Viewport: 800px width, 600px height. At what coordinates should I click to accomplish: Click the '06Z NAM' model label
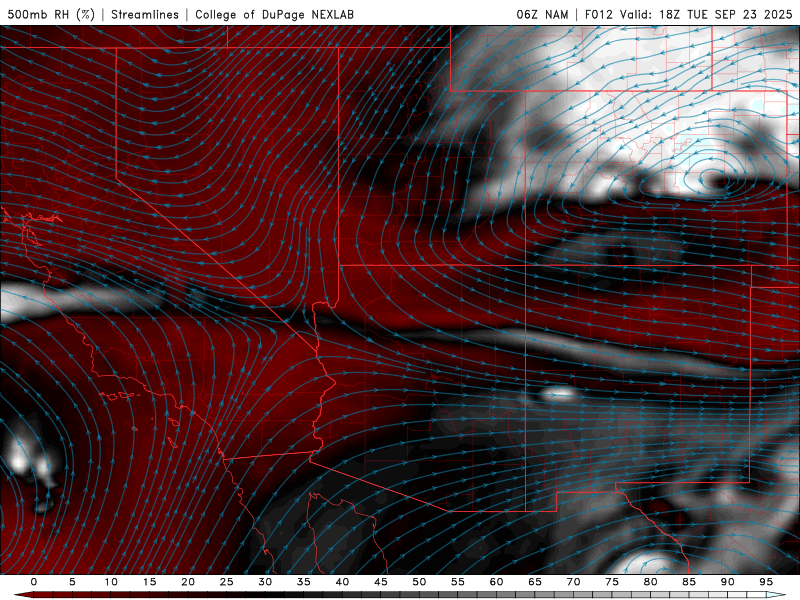(542, 14)
